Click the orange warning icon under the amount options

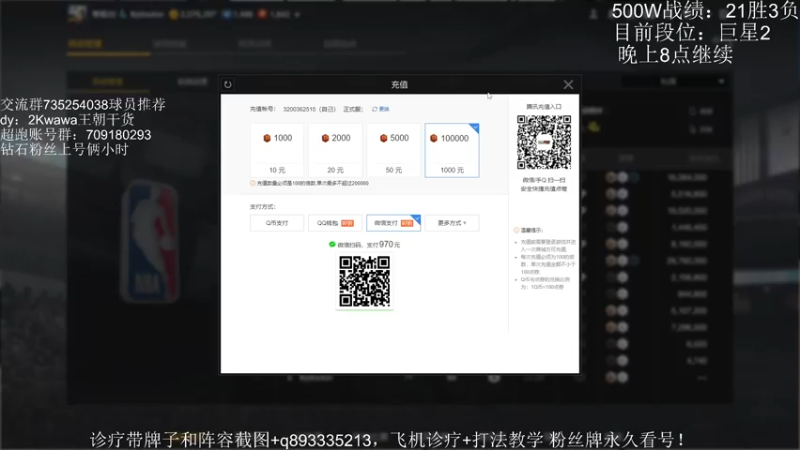tap(253, 183)
